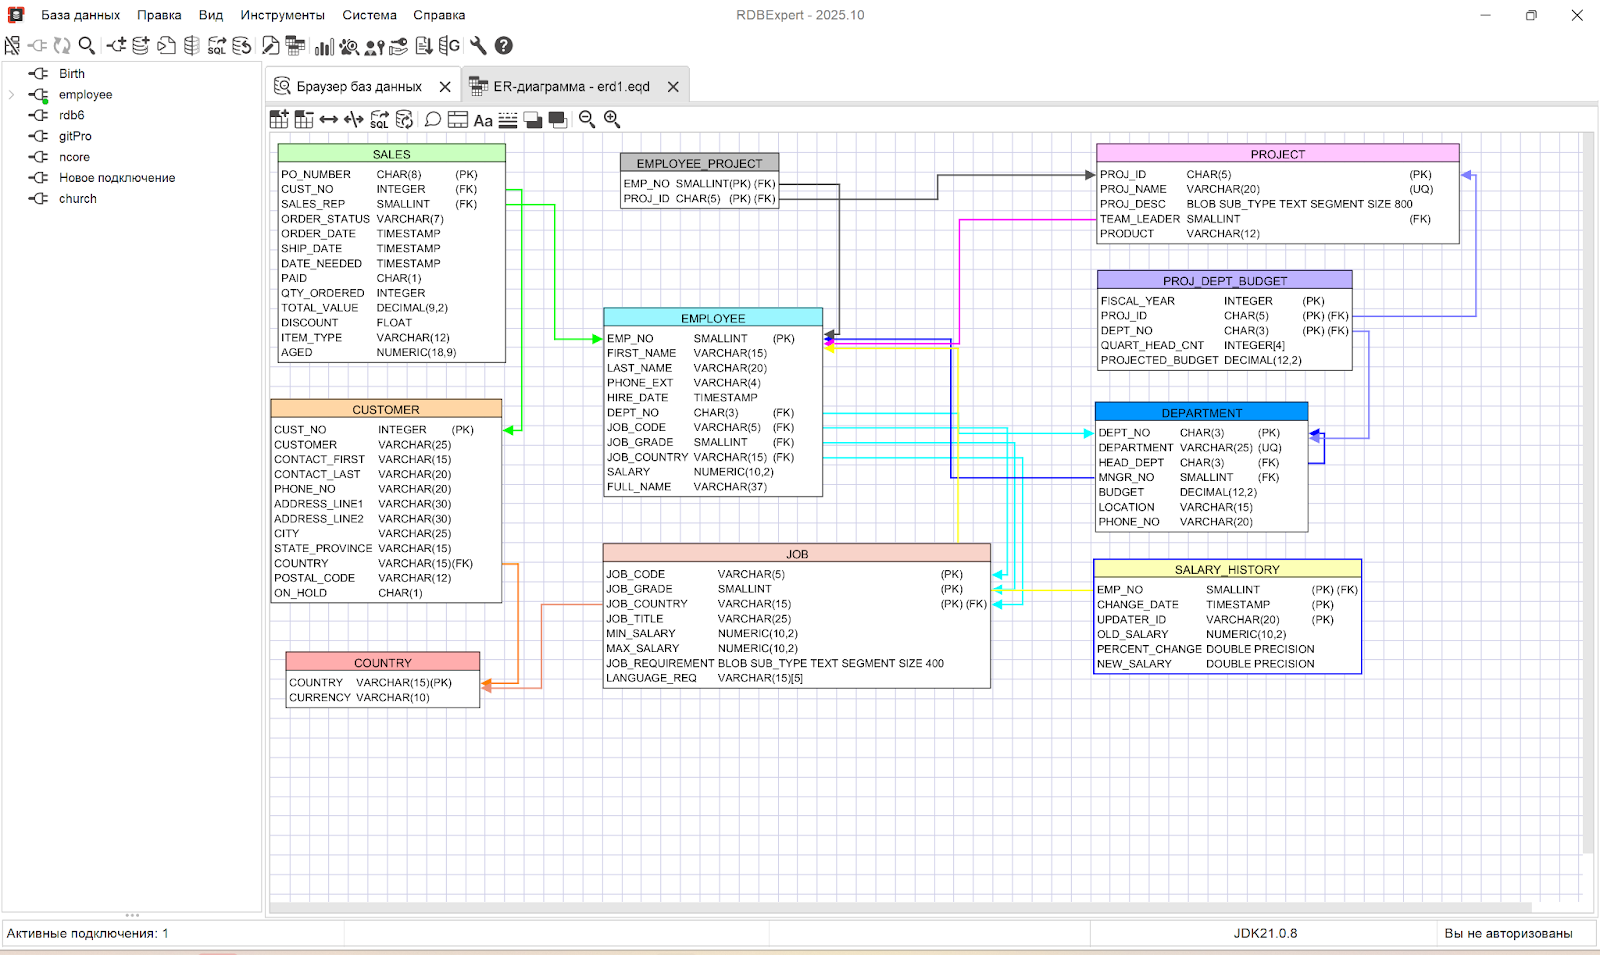This screenshot has width=1600, height=955.
Task: Click the bar chart statistics icon
Action: 324,46
